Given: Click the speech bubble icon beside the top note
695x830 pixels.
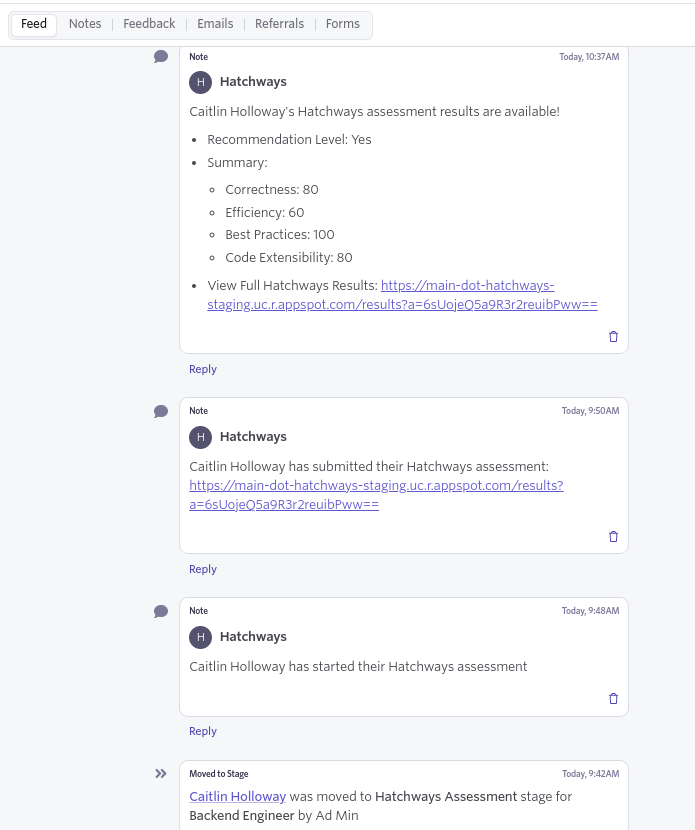Looking at the screenshot, I should click(x=160, y=56).
